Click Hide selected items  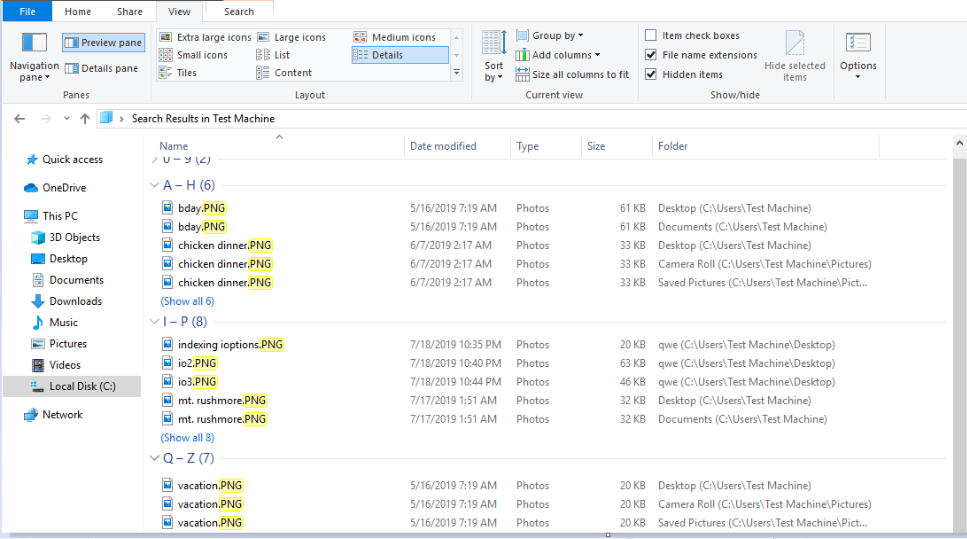(794, 56)
